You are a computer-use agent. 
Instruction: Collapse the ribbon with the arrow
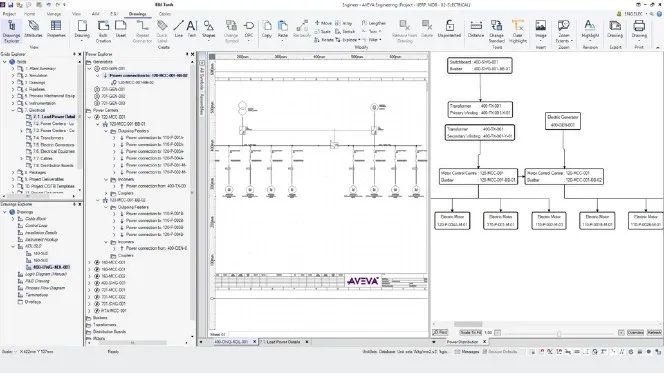658,48
